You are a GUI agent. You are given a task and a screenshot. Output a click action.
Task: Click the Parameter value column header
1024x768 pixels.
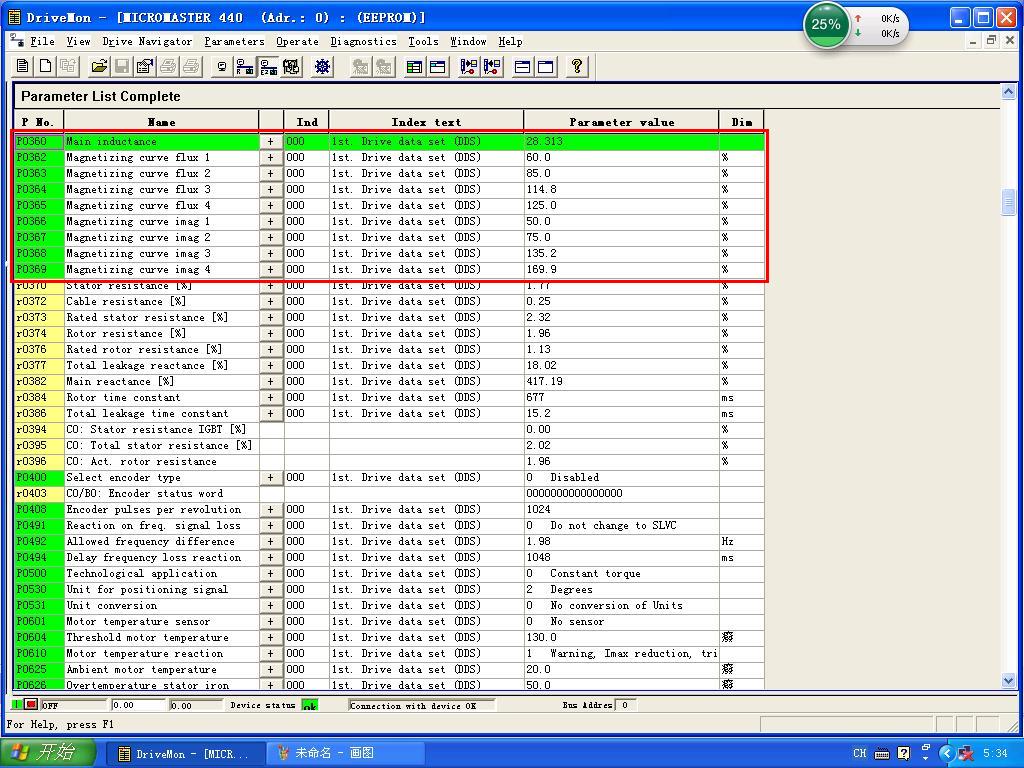coord(621,121)
